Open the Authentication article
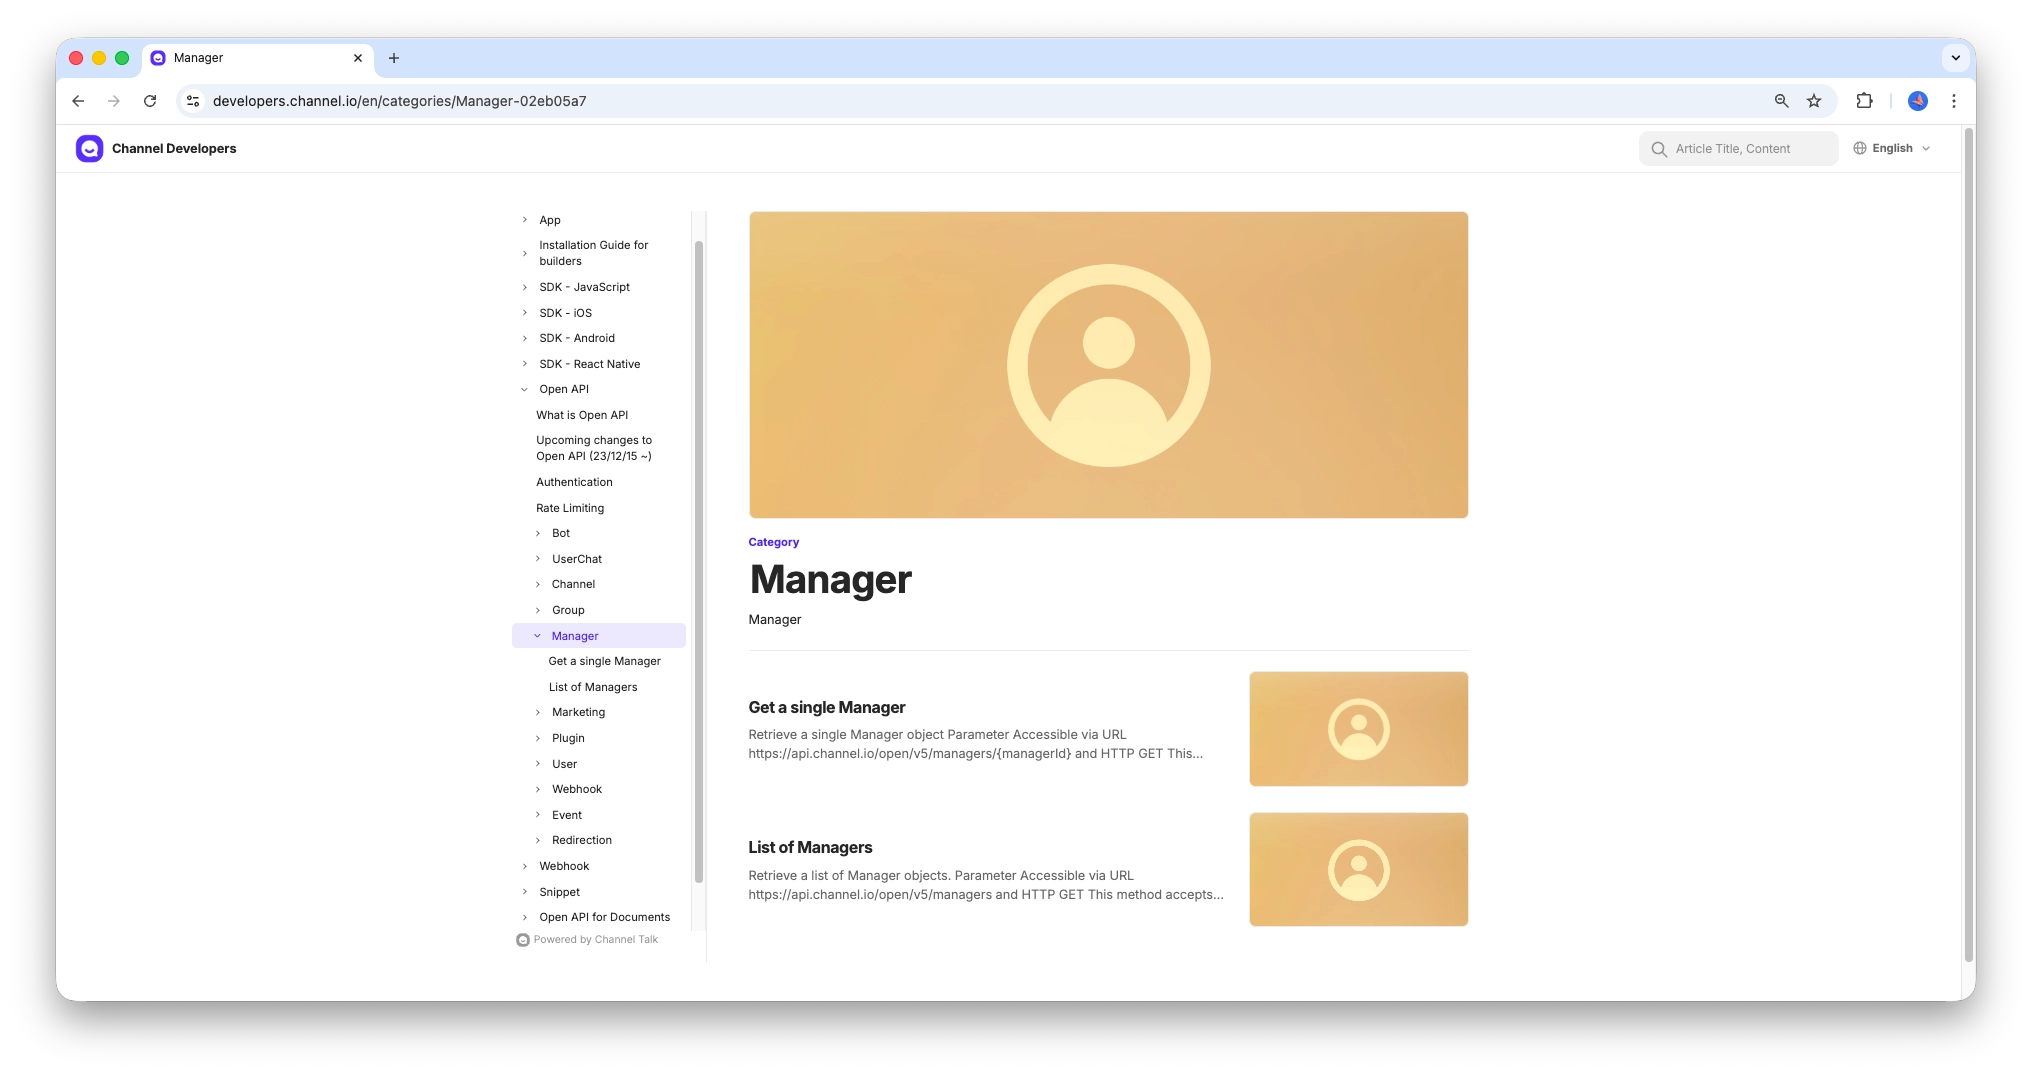The image size is (2032, 1075). tap(574, 482)
